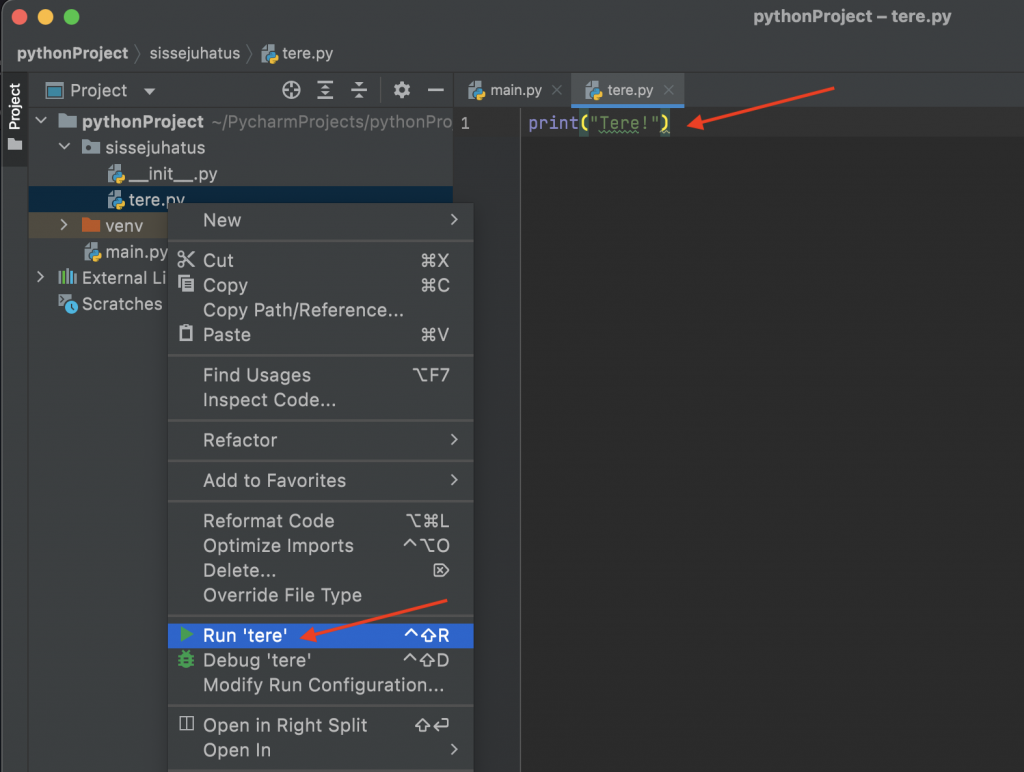Choose Reformat Code
Screen dimensions: 1024x772
pos(321,521)
